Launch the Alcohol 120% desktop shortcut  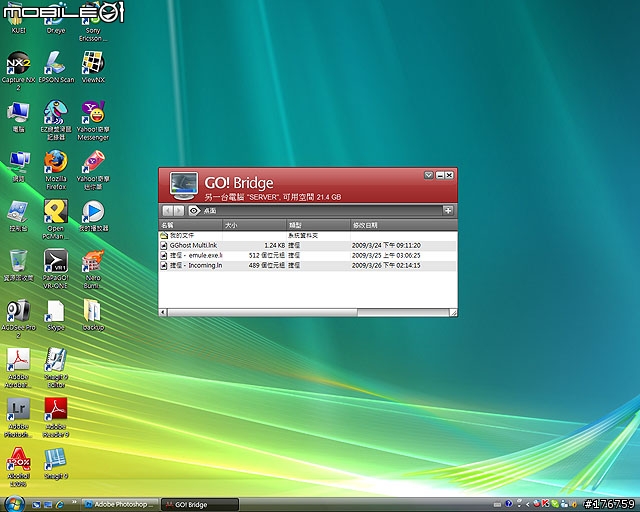(x=18, y=467)
